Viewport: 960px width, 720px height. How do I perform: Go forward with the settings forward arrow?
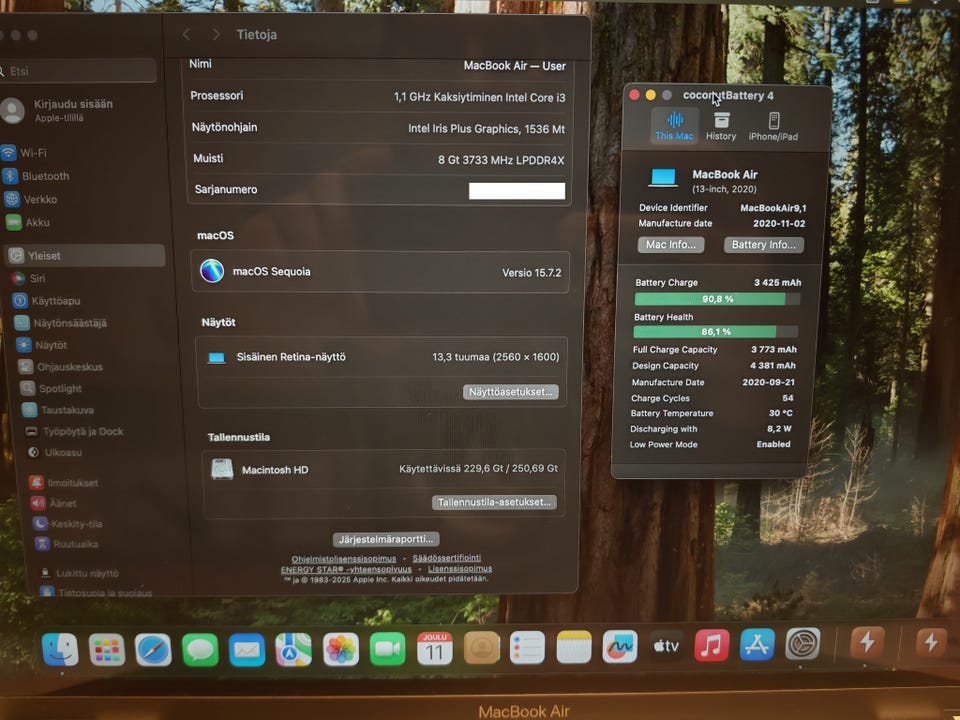(216, 35)
